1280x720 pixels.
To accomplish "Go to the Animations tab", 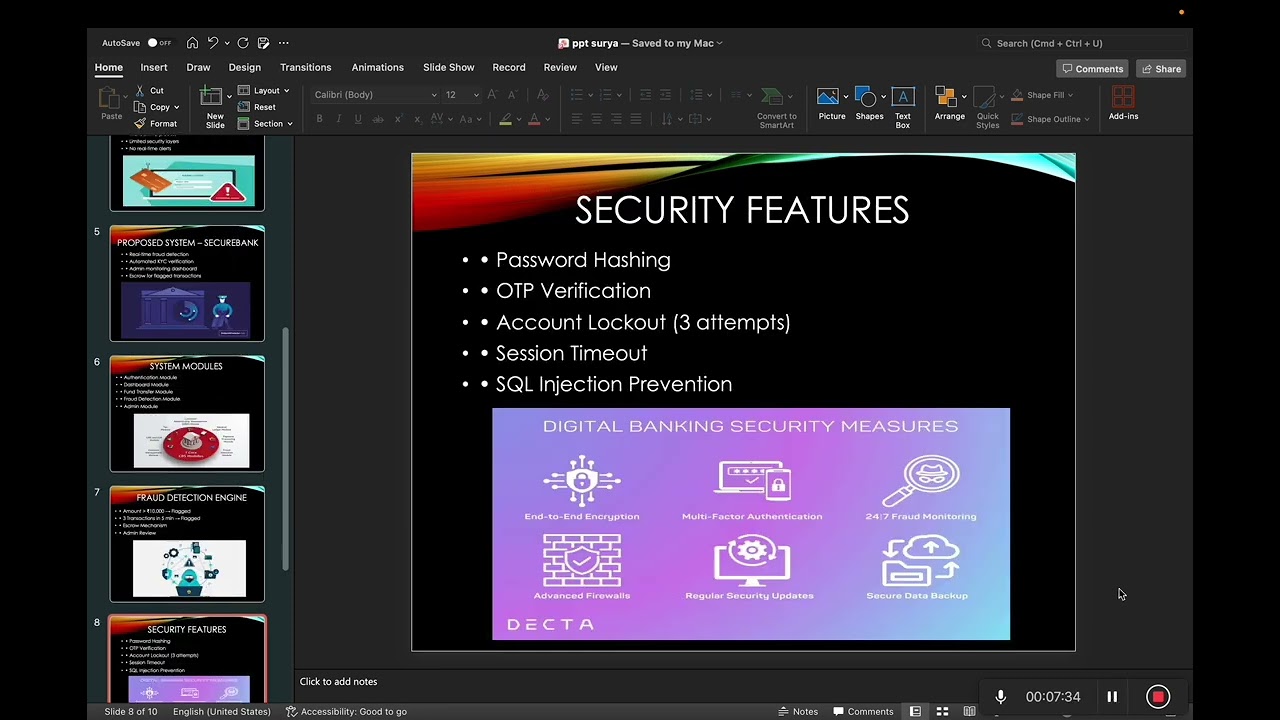I will [377, 67].
